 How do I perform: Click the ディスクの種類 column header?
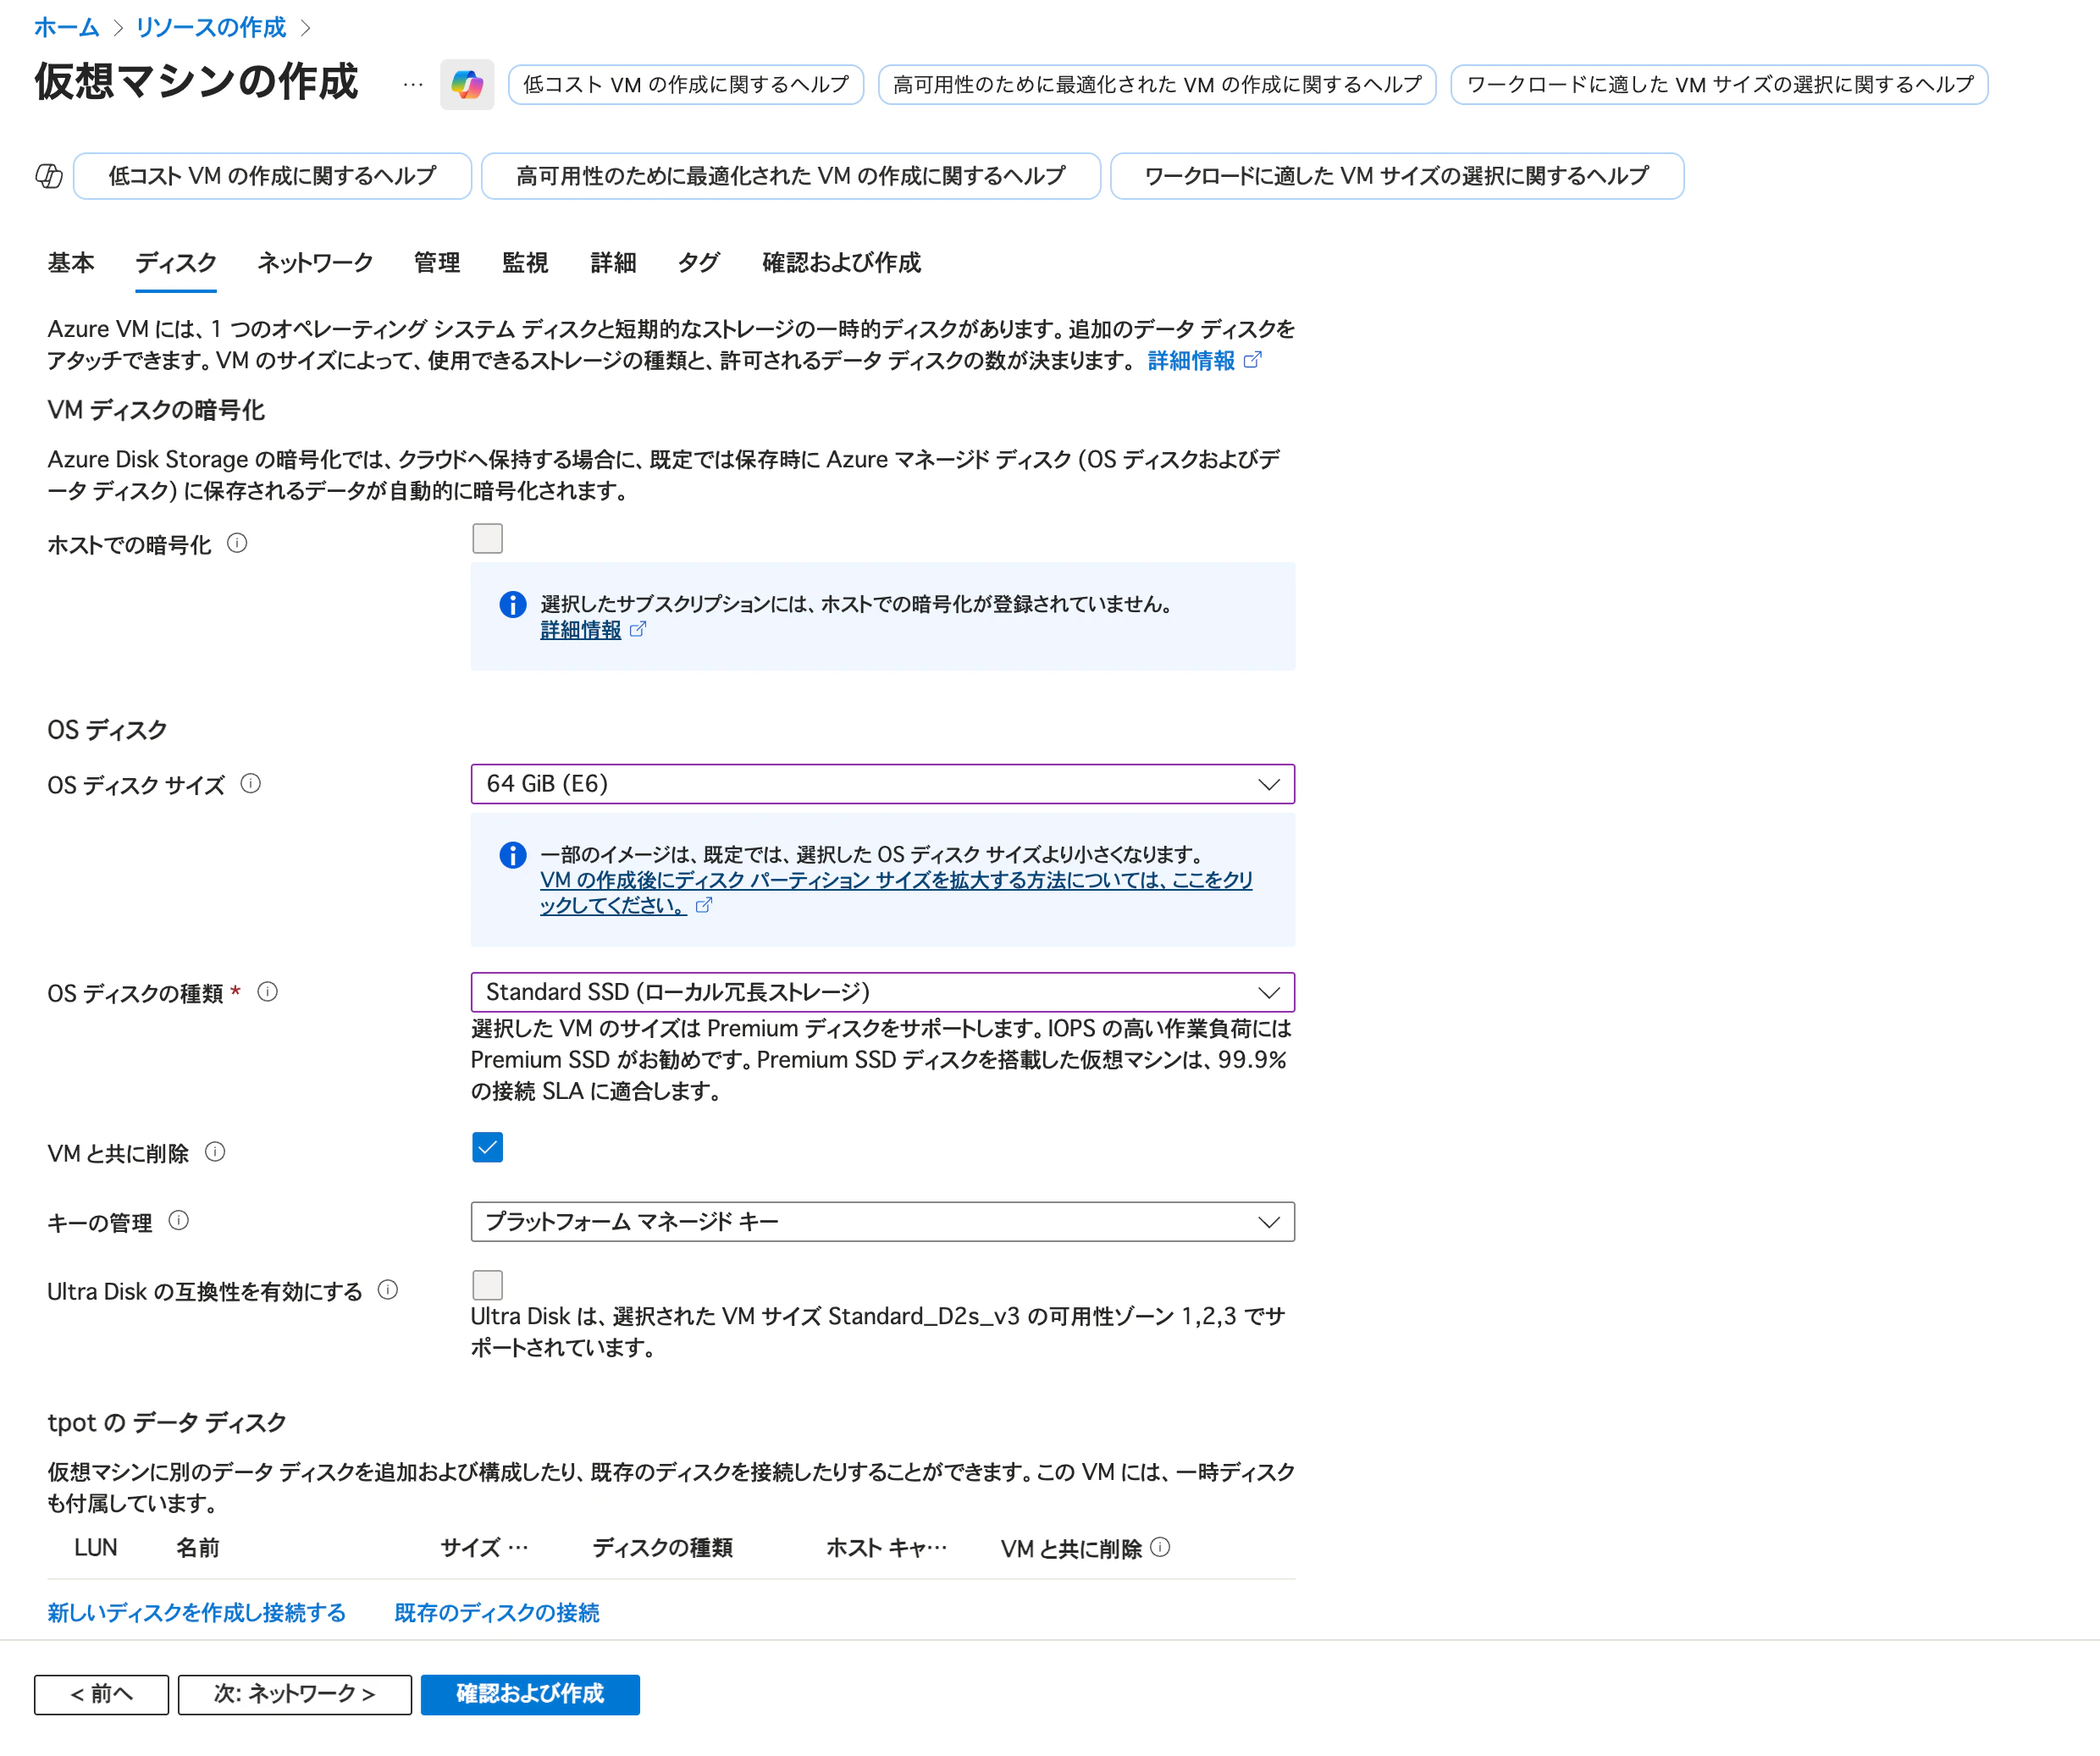click(663, 1548)
